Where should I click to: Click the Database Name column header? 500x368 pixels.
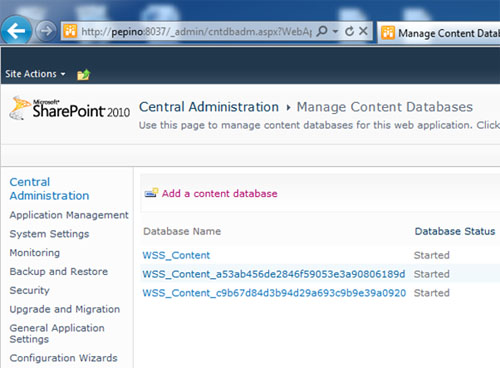coord(182,231)
